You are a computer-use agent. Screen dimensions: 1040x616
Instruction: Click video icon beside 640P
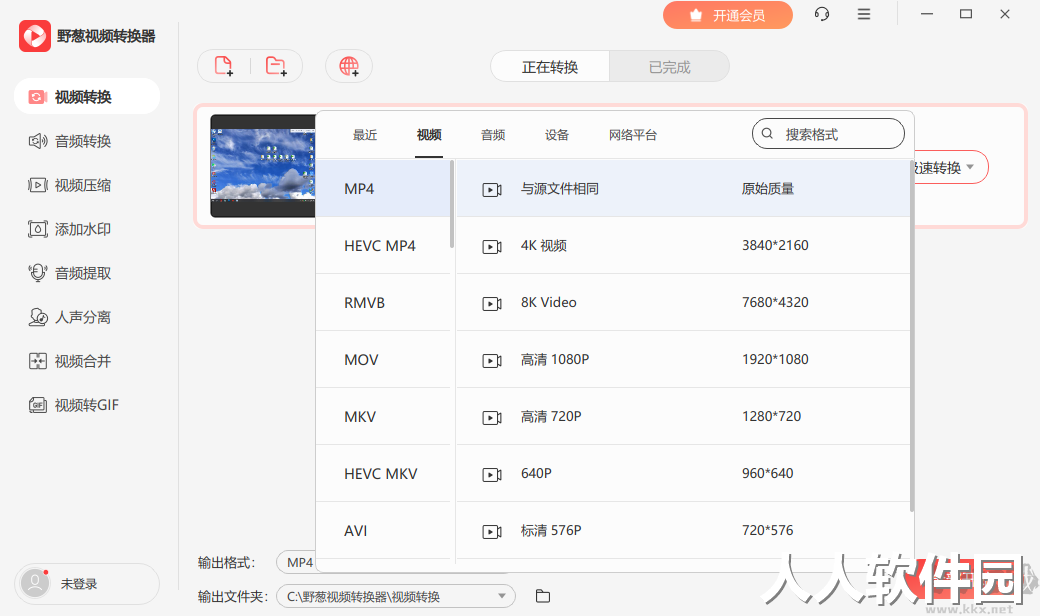point(491,475)
